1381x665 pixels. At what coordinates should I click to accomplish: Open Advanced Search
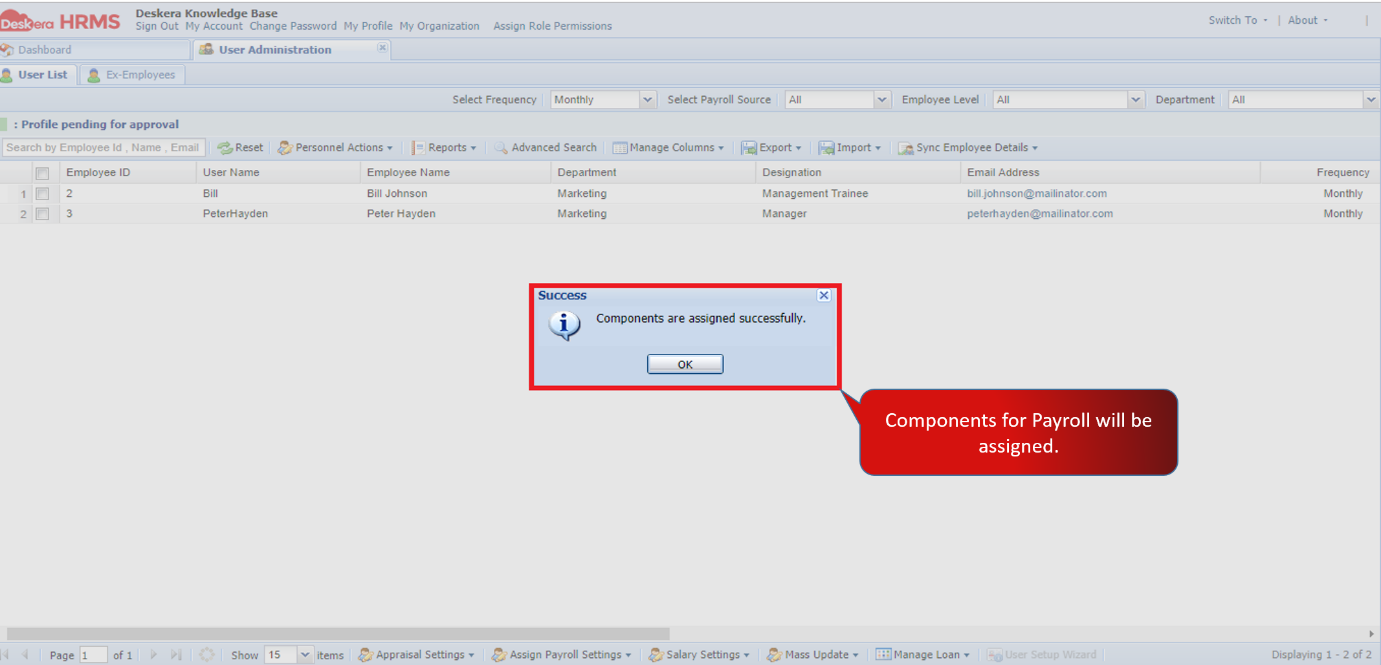point(546,148)
